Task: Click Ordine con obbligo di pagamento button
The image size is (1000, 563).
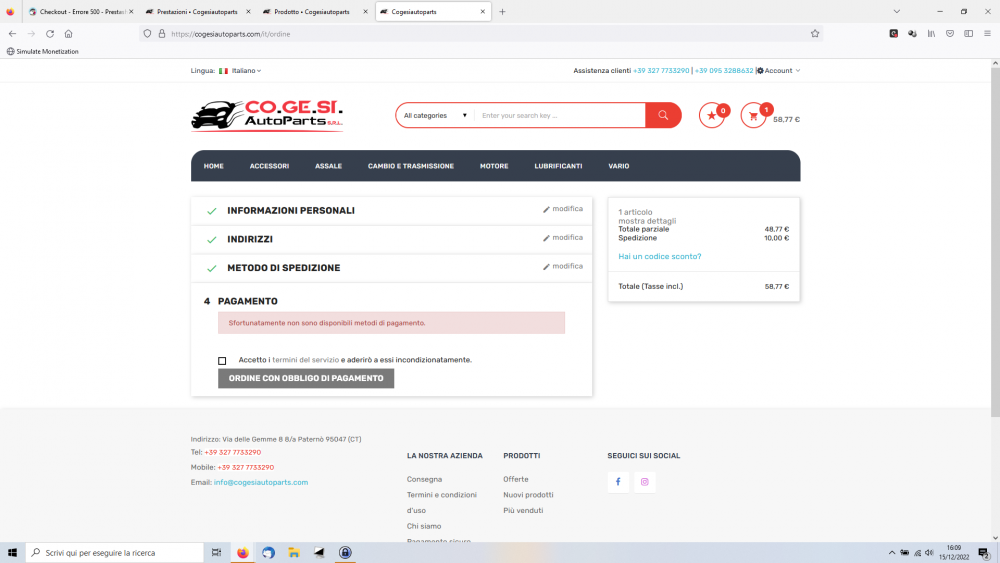Action: click(306, 378)
